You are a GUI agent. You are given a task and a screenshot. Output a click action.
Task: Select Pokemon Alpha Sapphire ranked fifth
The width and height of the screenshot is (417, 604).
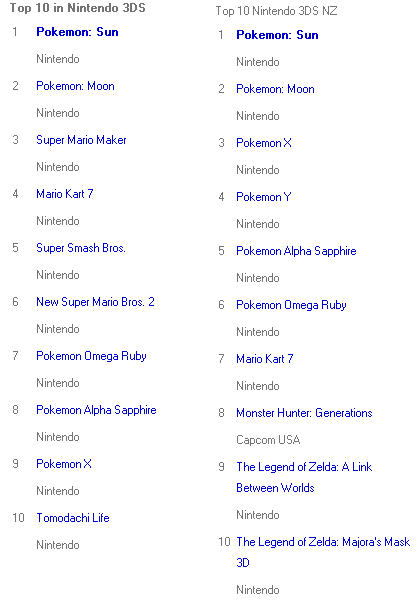(296, 251)
